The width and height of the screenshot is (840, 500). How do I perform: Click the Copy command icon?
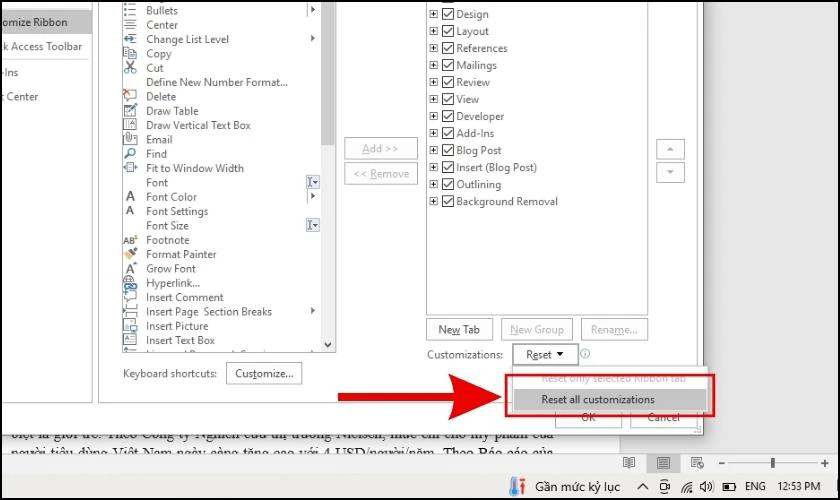point(130,53)
